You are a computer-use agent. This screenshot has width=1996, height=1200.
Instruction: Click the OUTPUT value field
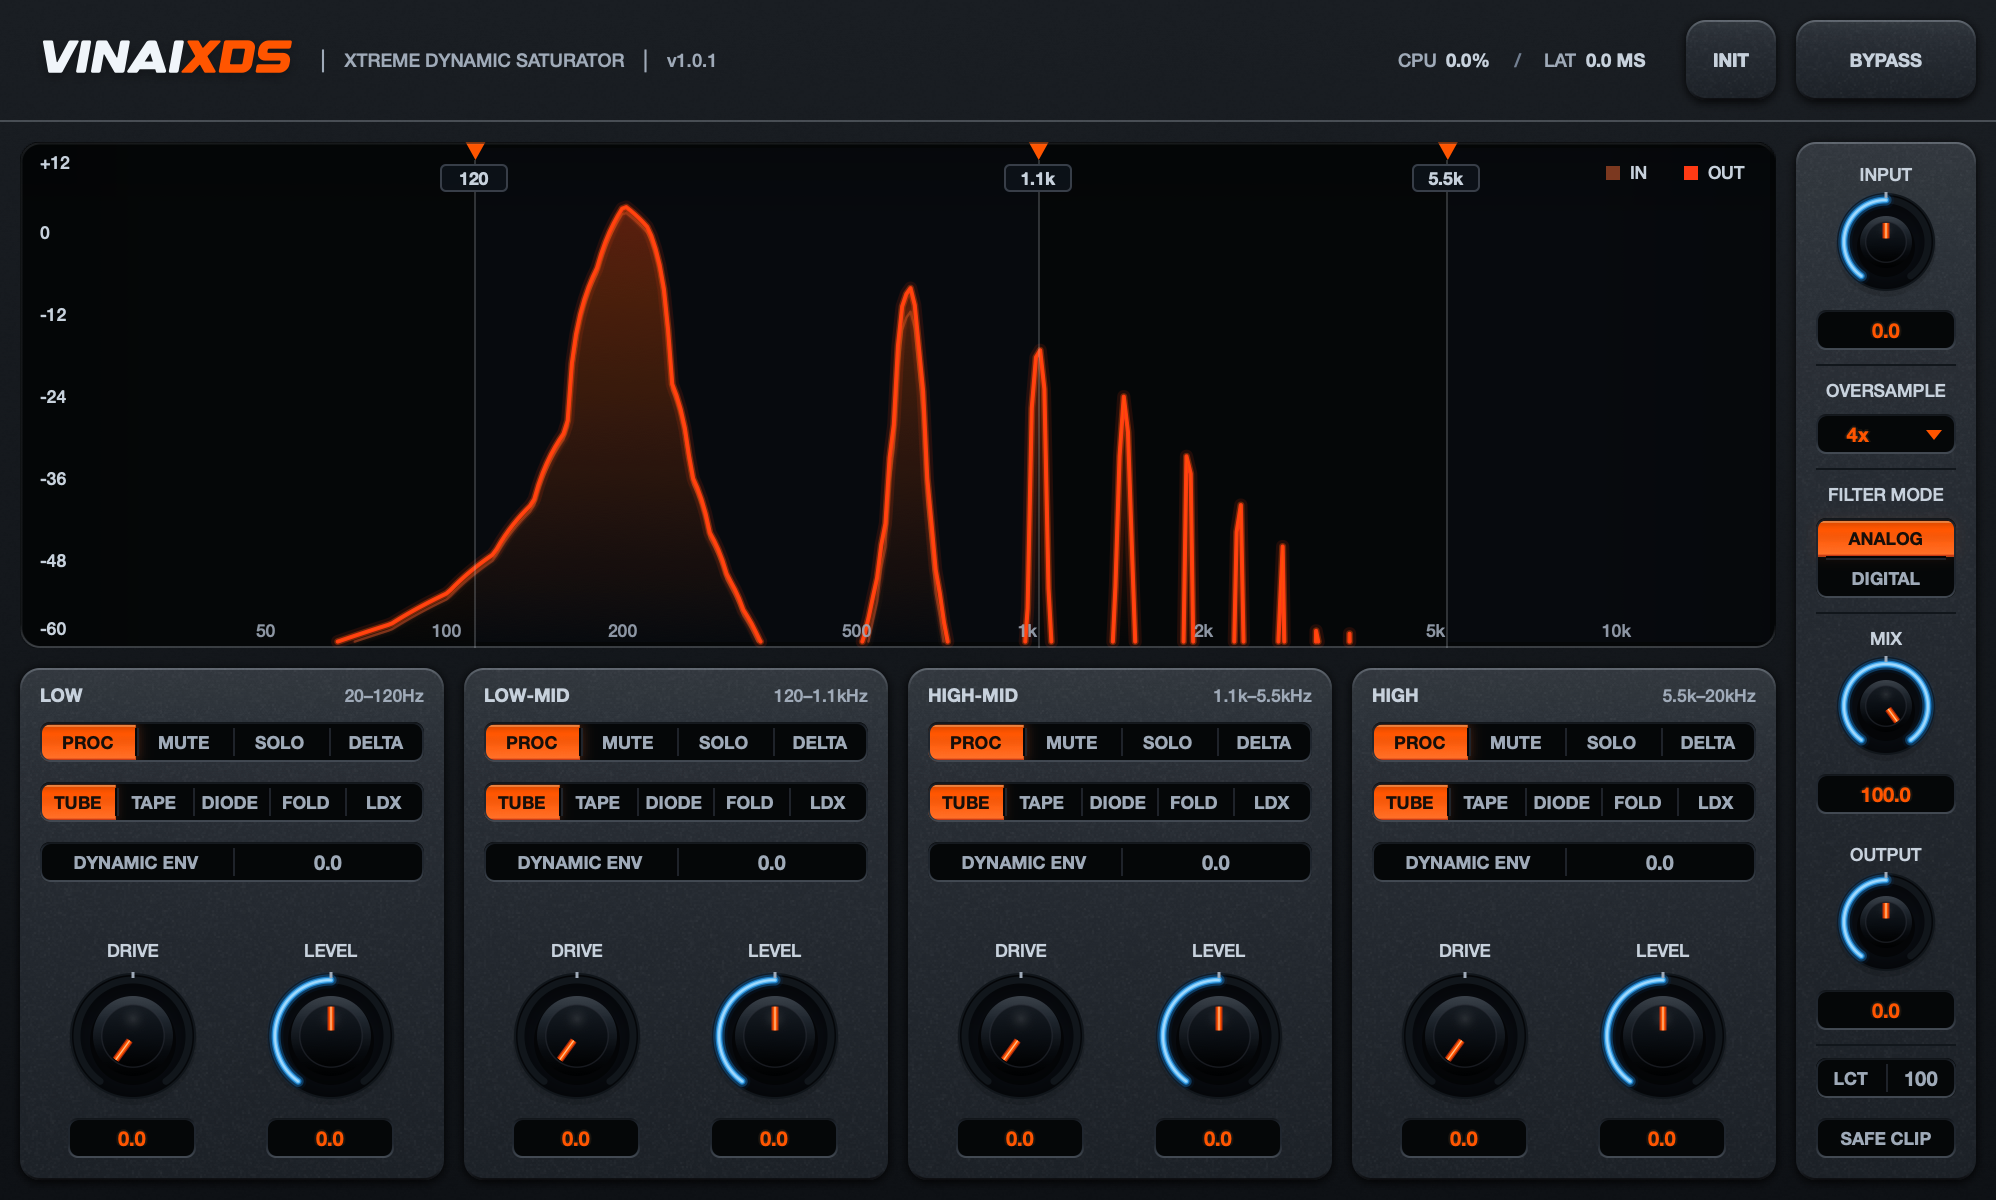click(x=1886, y=1010)
